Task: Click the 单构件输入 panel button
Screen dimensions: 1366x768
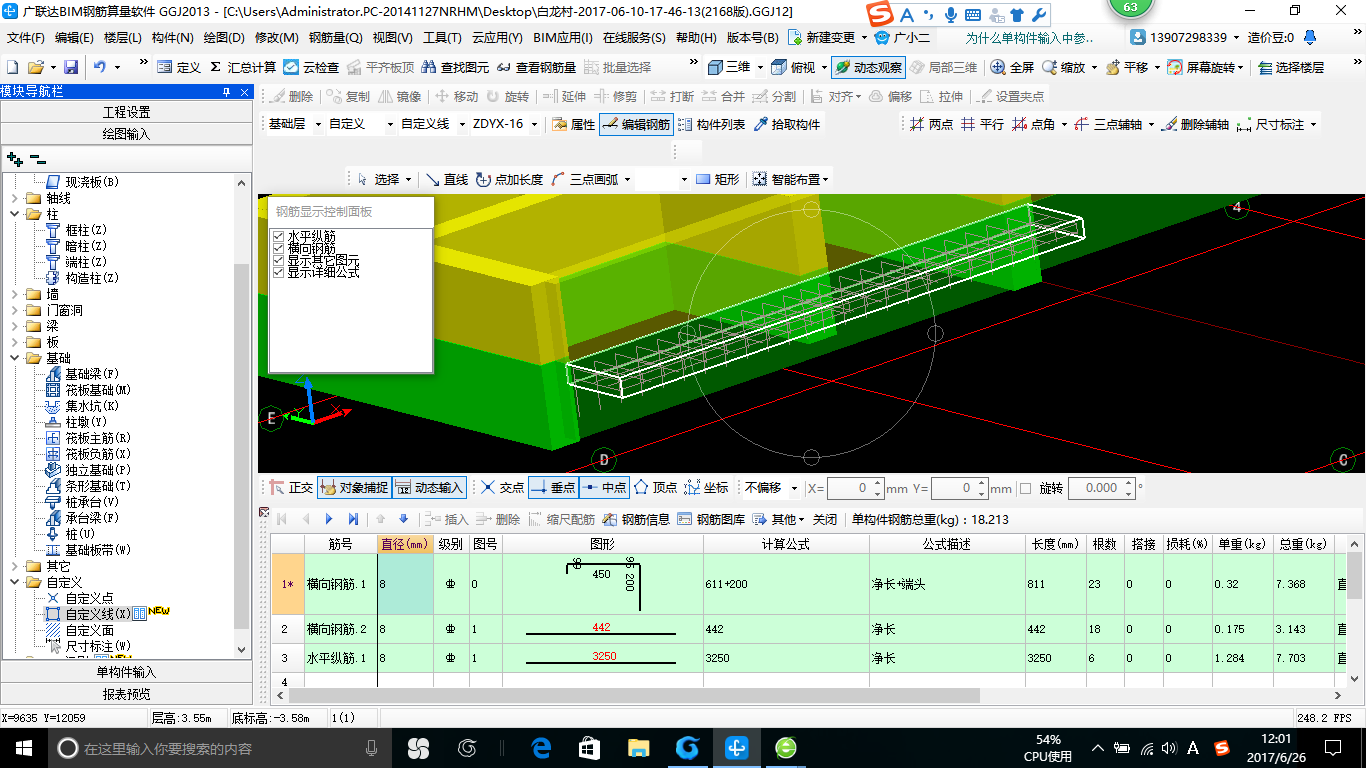Action: pos(126,672)
